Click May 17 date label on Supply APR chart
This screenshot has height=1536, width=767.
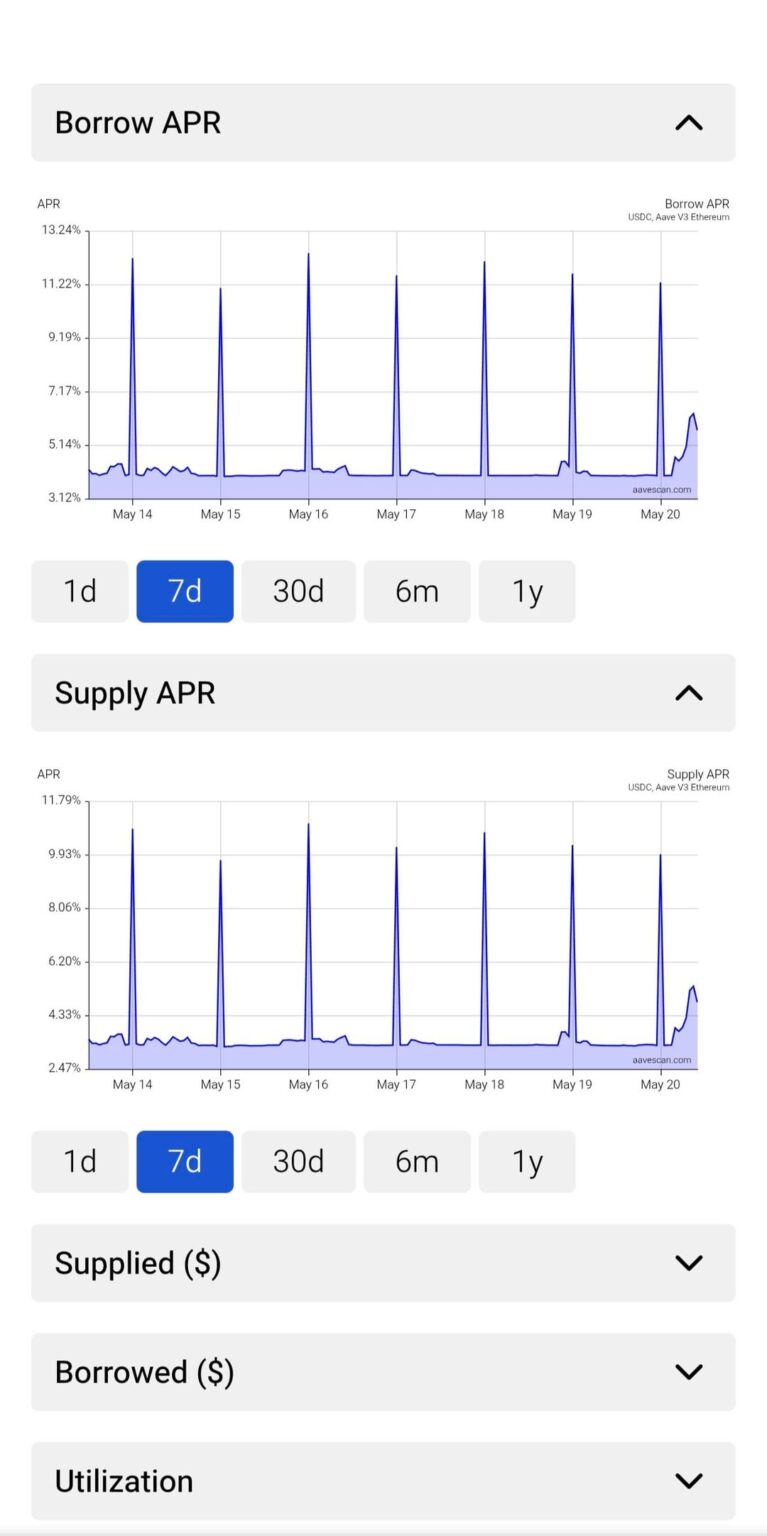(x=396, y=1085)
